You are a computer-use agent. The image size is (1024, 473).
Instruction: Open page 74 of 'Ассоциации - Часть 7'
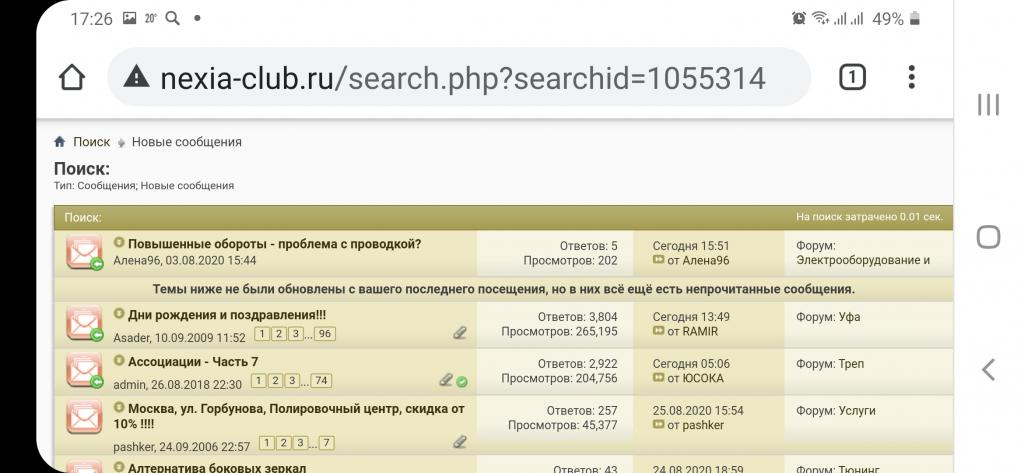point(321,381)
